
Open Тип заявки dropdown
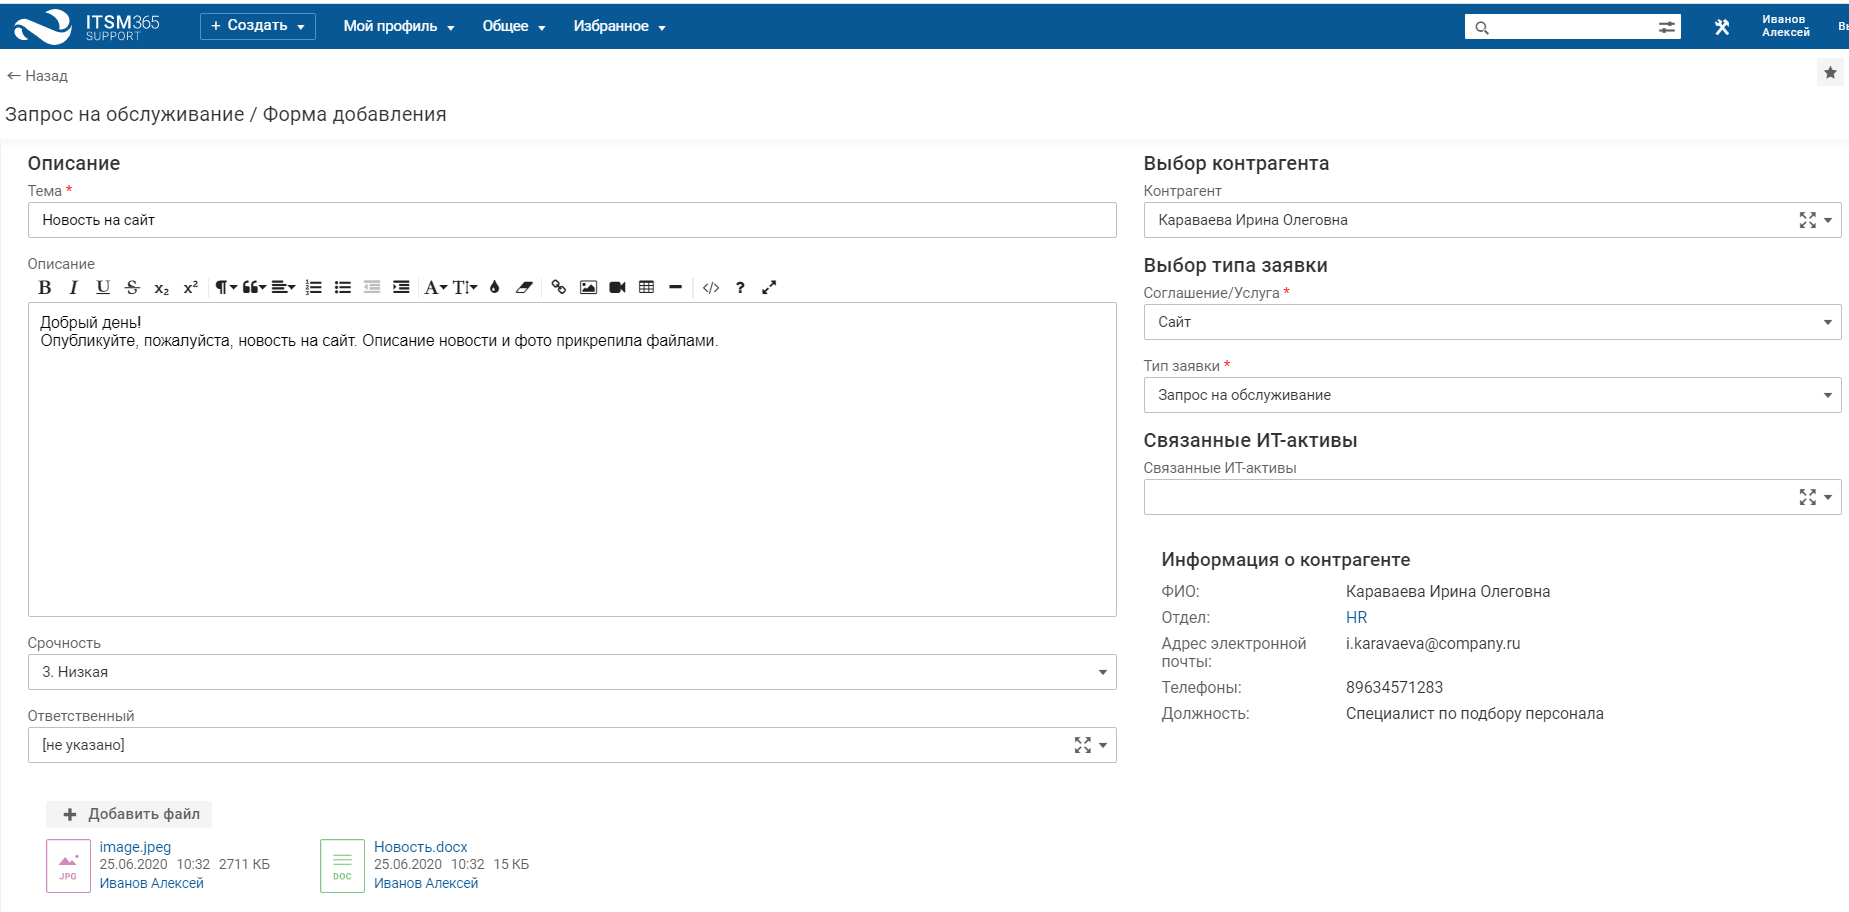point(1492,395)
